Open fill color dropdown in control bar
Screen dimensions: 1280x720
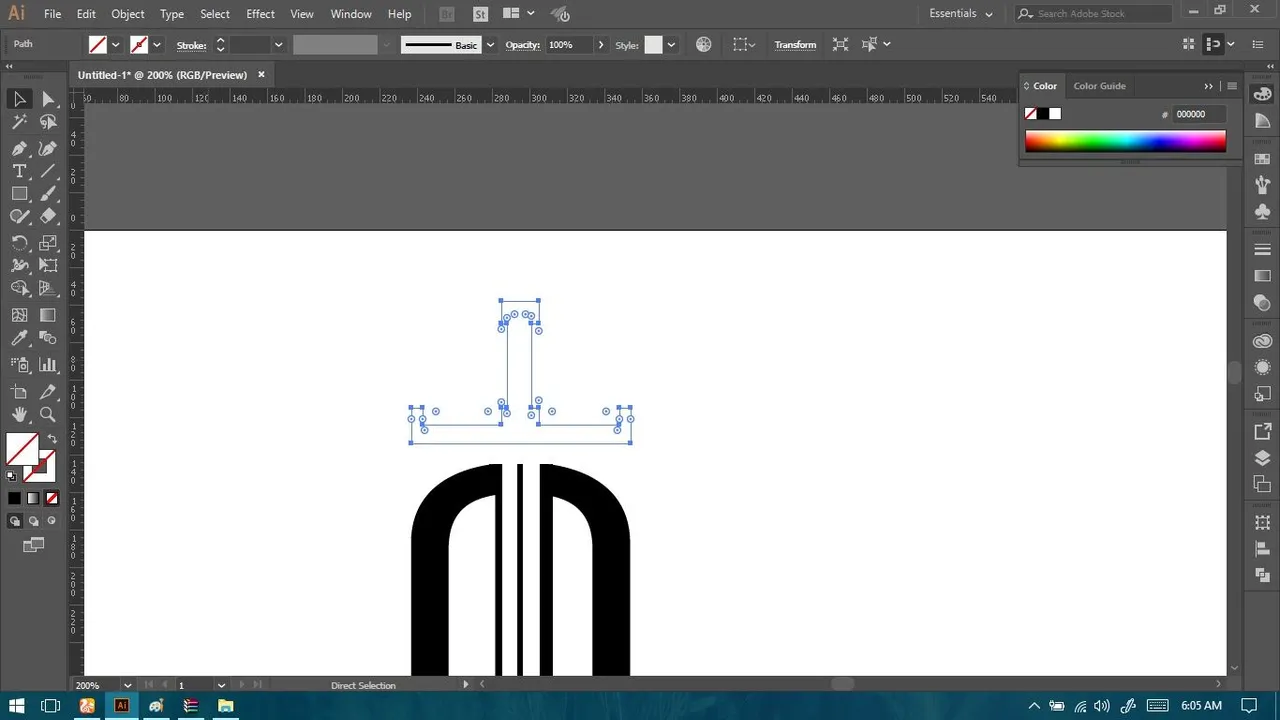[x=116, y=45]
